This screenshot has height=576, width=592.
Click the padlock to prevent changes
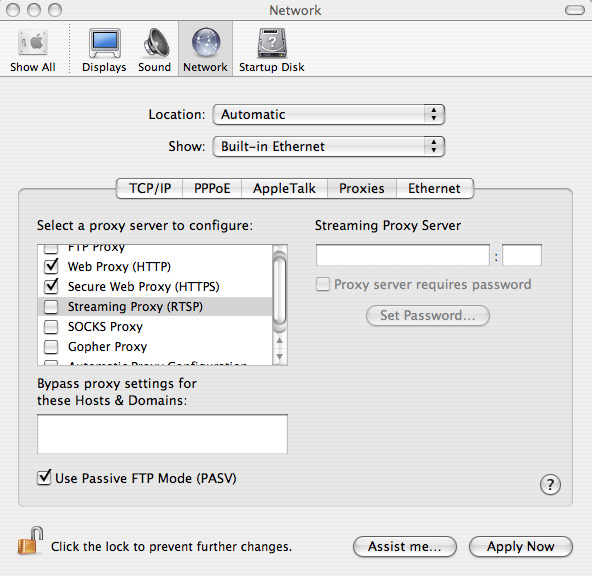pyautogui.click(x=30, y=541)
